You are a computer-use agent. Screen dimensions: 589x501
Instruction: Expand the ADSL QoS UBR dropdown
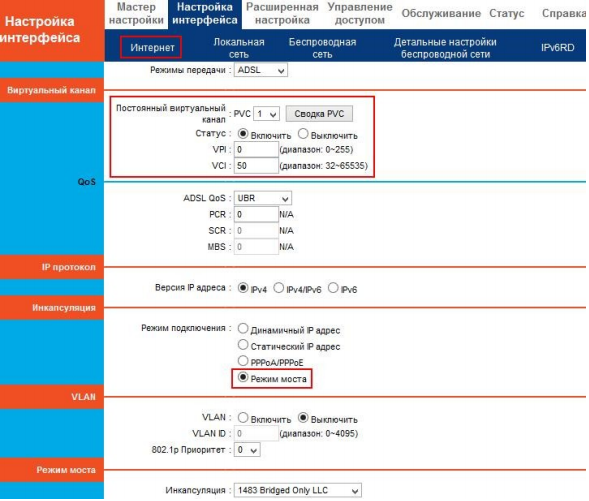(263, 198)
